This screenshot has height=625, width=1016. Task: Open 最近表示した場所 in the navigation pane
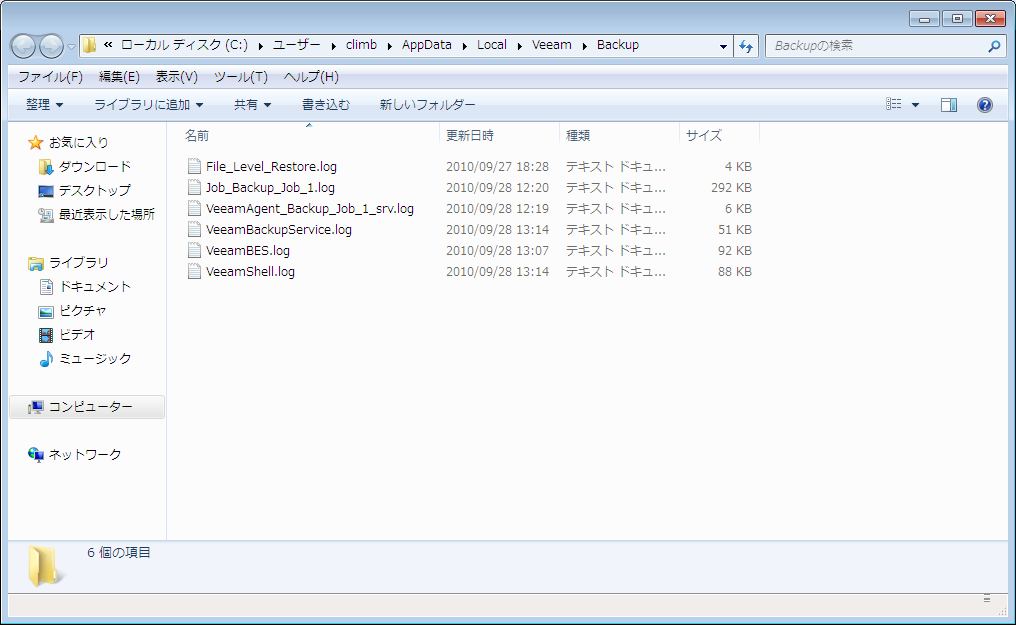(x=107, y=214)
